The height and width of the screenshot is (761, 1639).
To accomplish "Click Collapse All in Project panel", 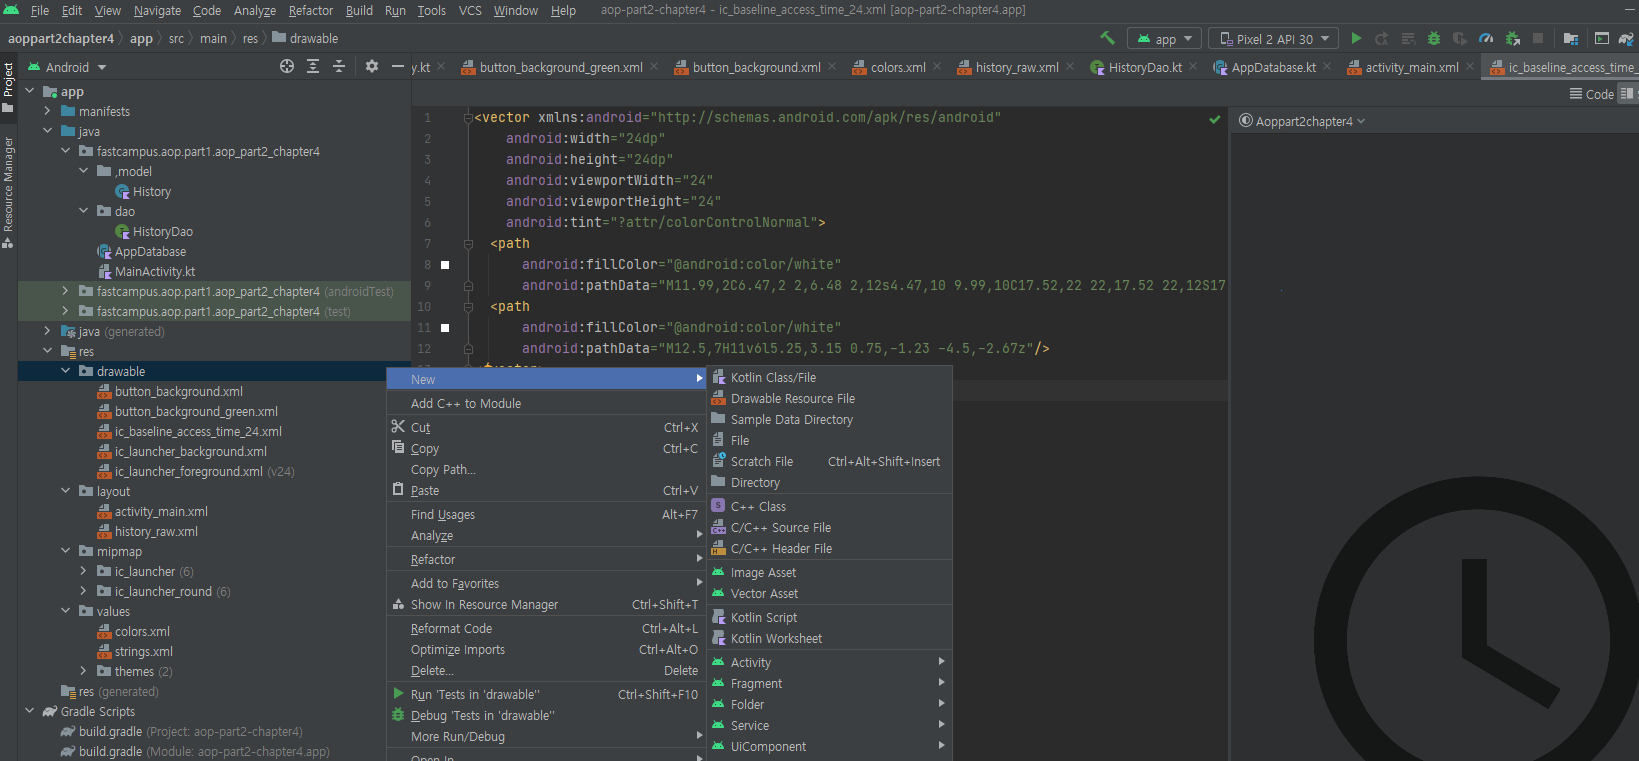I will (339, 66).
